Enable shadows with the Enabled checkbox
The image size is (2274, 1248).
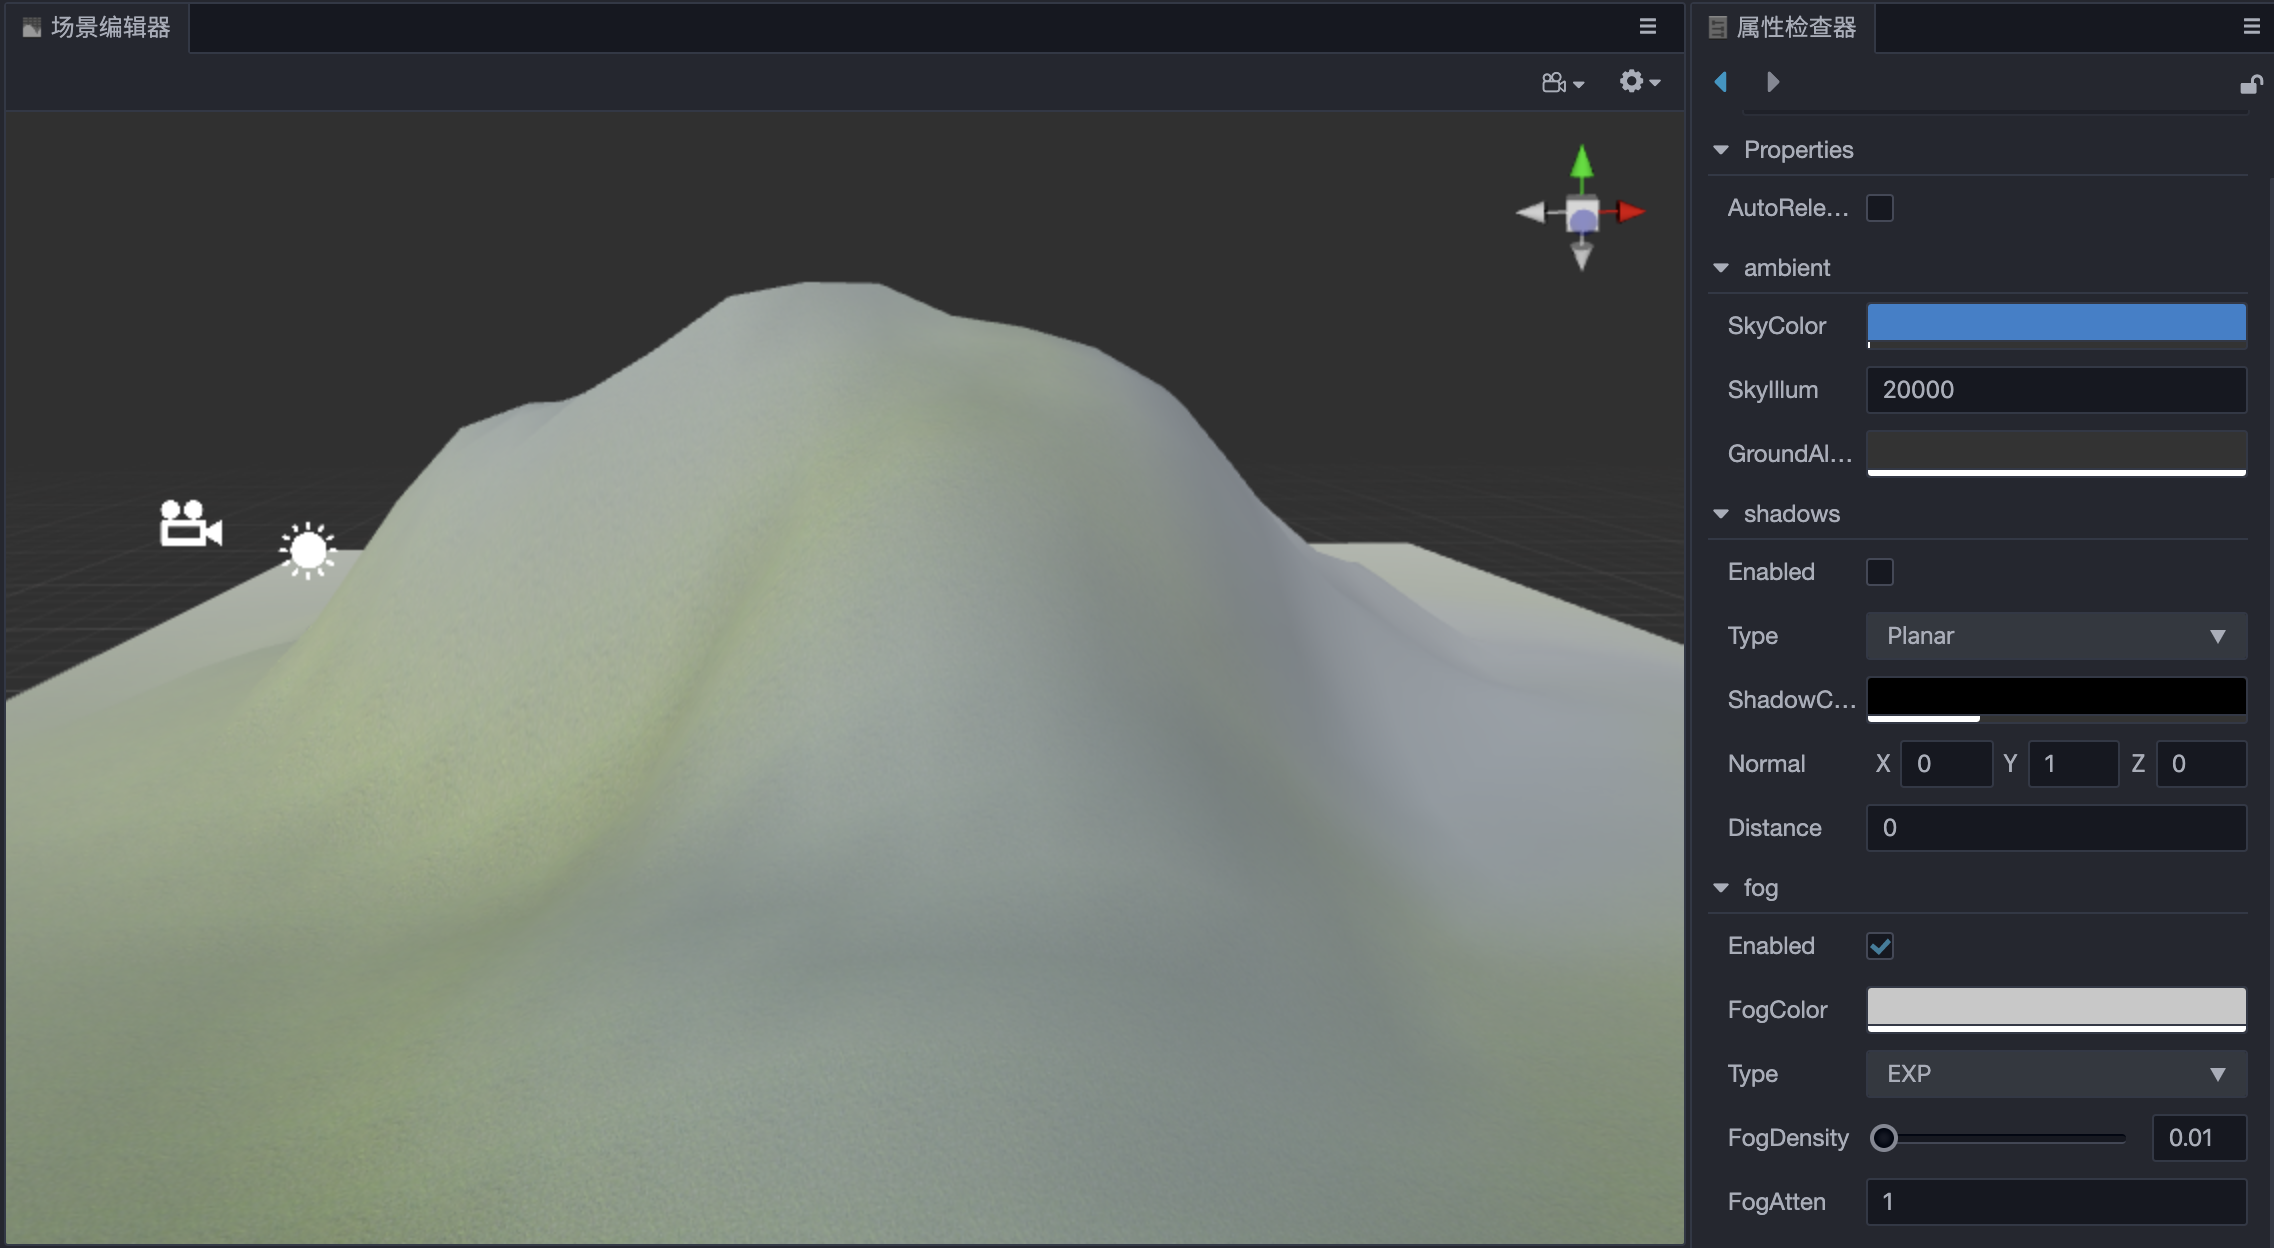pyautogui.click(x=1880, y=572)
